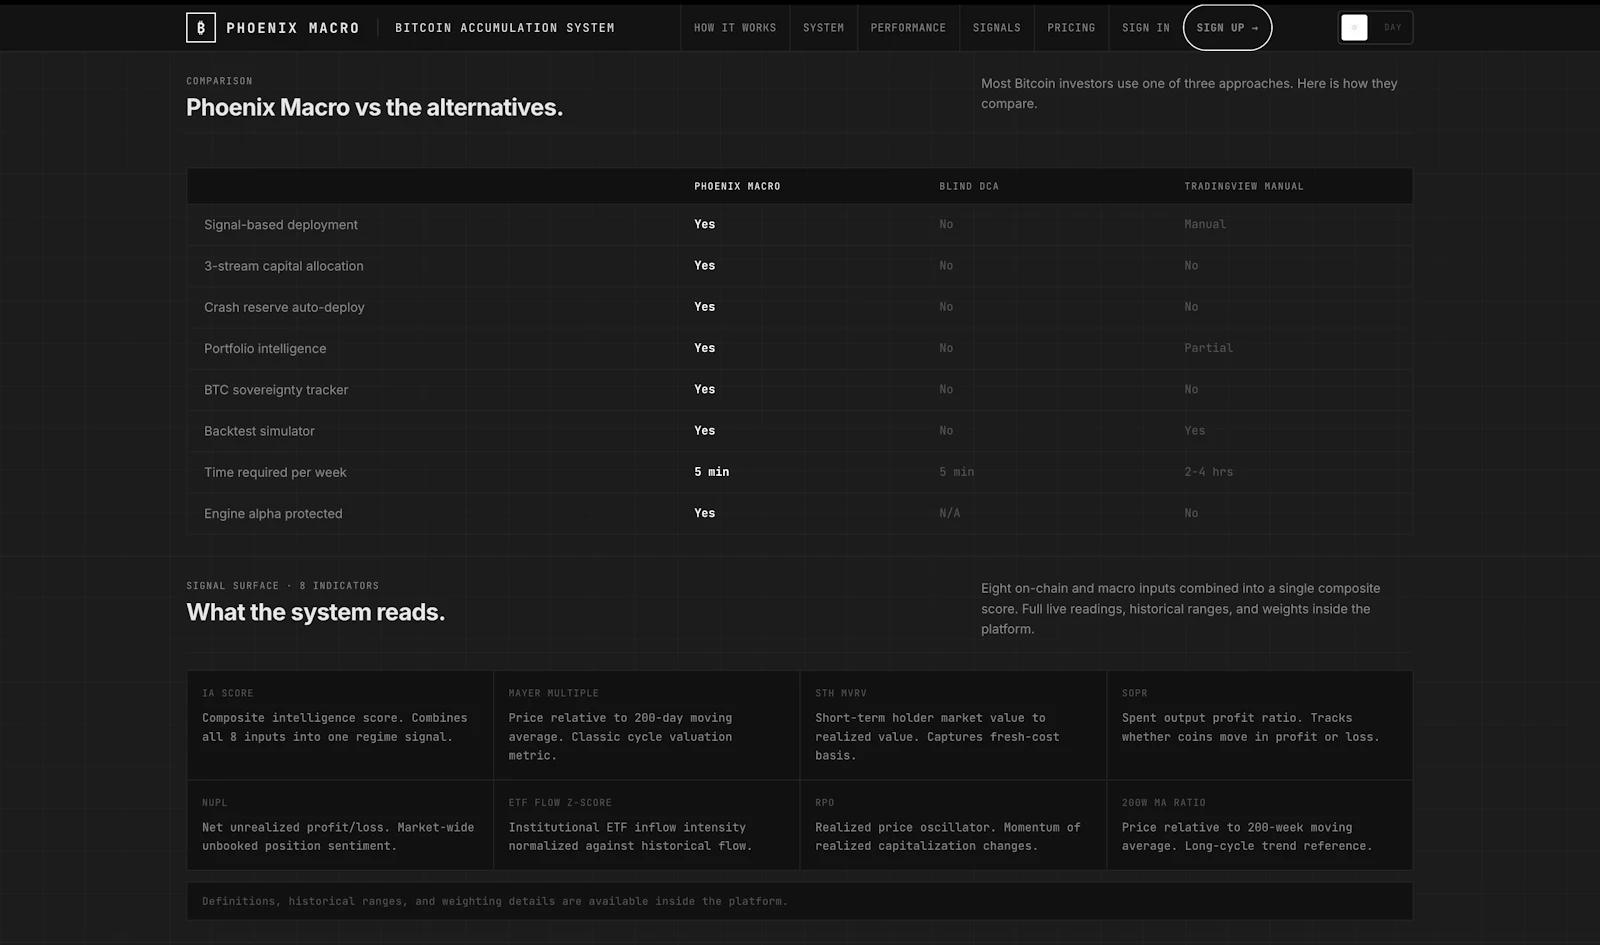Open the SOPR indicator card
The image size is (1600, 945).
[x=1259, y=725]
